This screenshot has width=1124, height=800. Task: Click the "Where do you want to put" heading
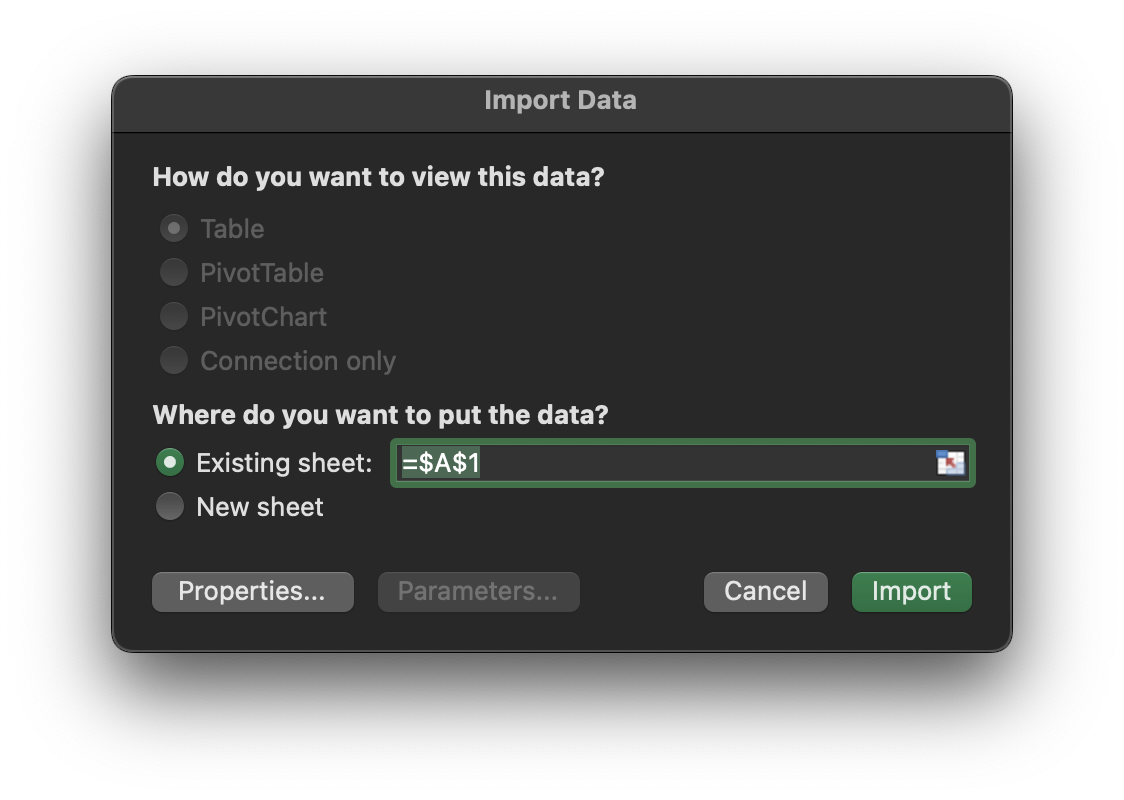[380, 415]
